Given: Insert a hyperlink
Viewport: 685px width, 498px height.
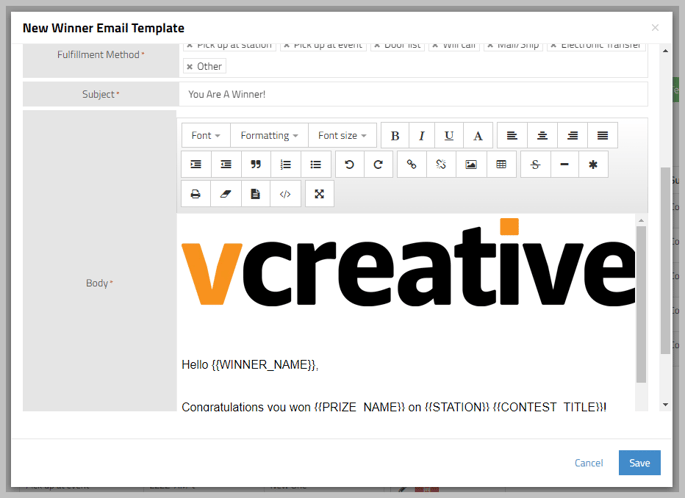Looking at the screenshot, I should tap(412, 164).
